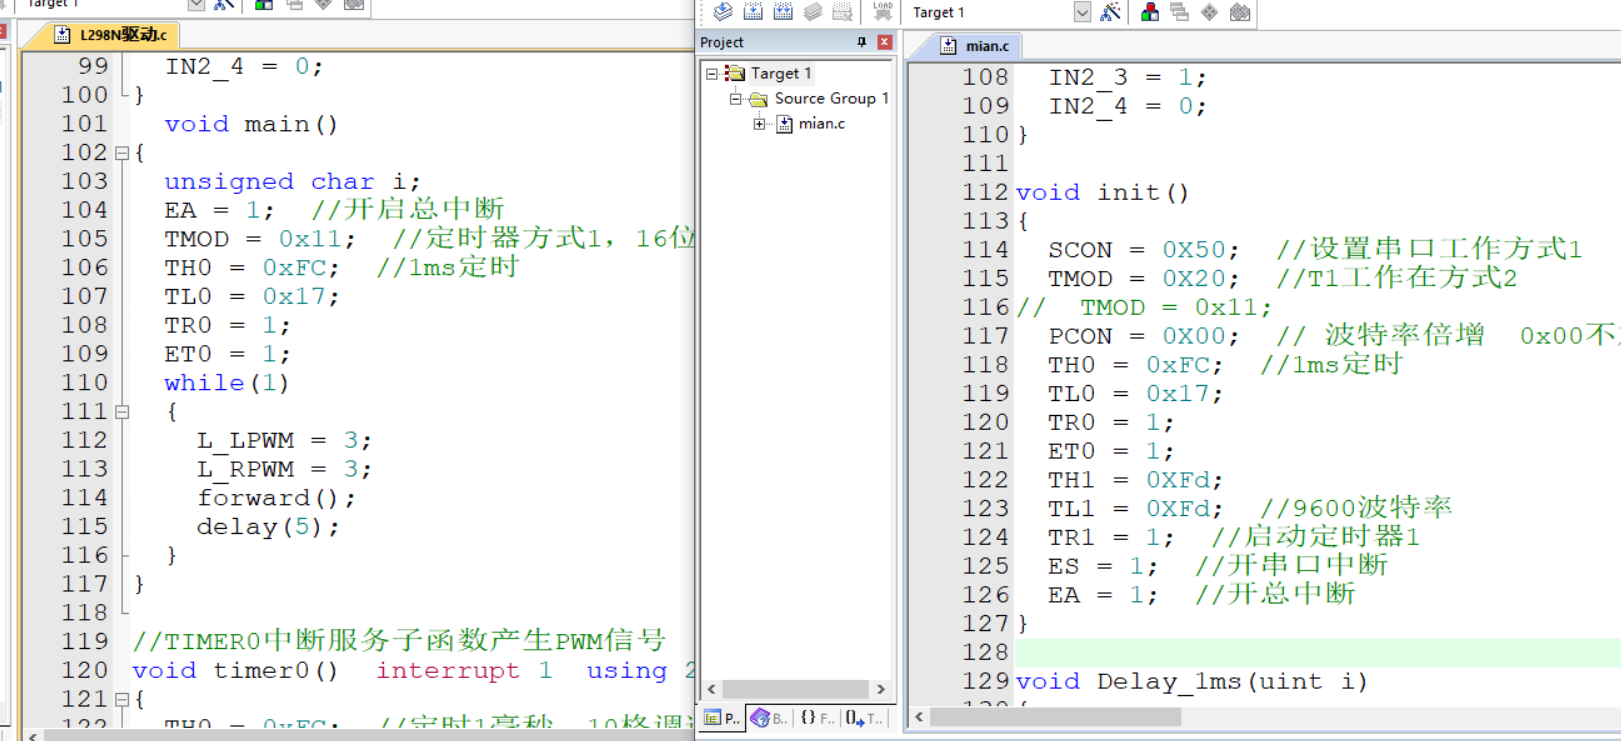
Task: Click the Manage Multi-Project Workspace icon, right toolbar
Action: click(x=1180, y=12)
